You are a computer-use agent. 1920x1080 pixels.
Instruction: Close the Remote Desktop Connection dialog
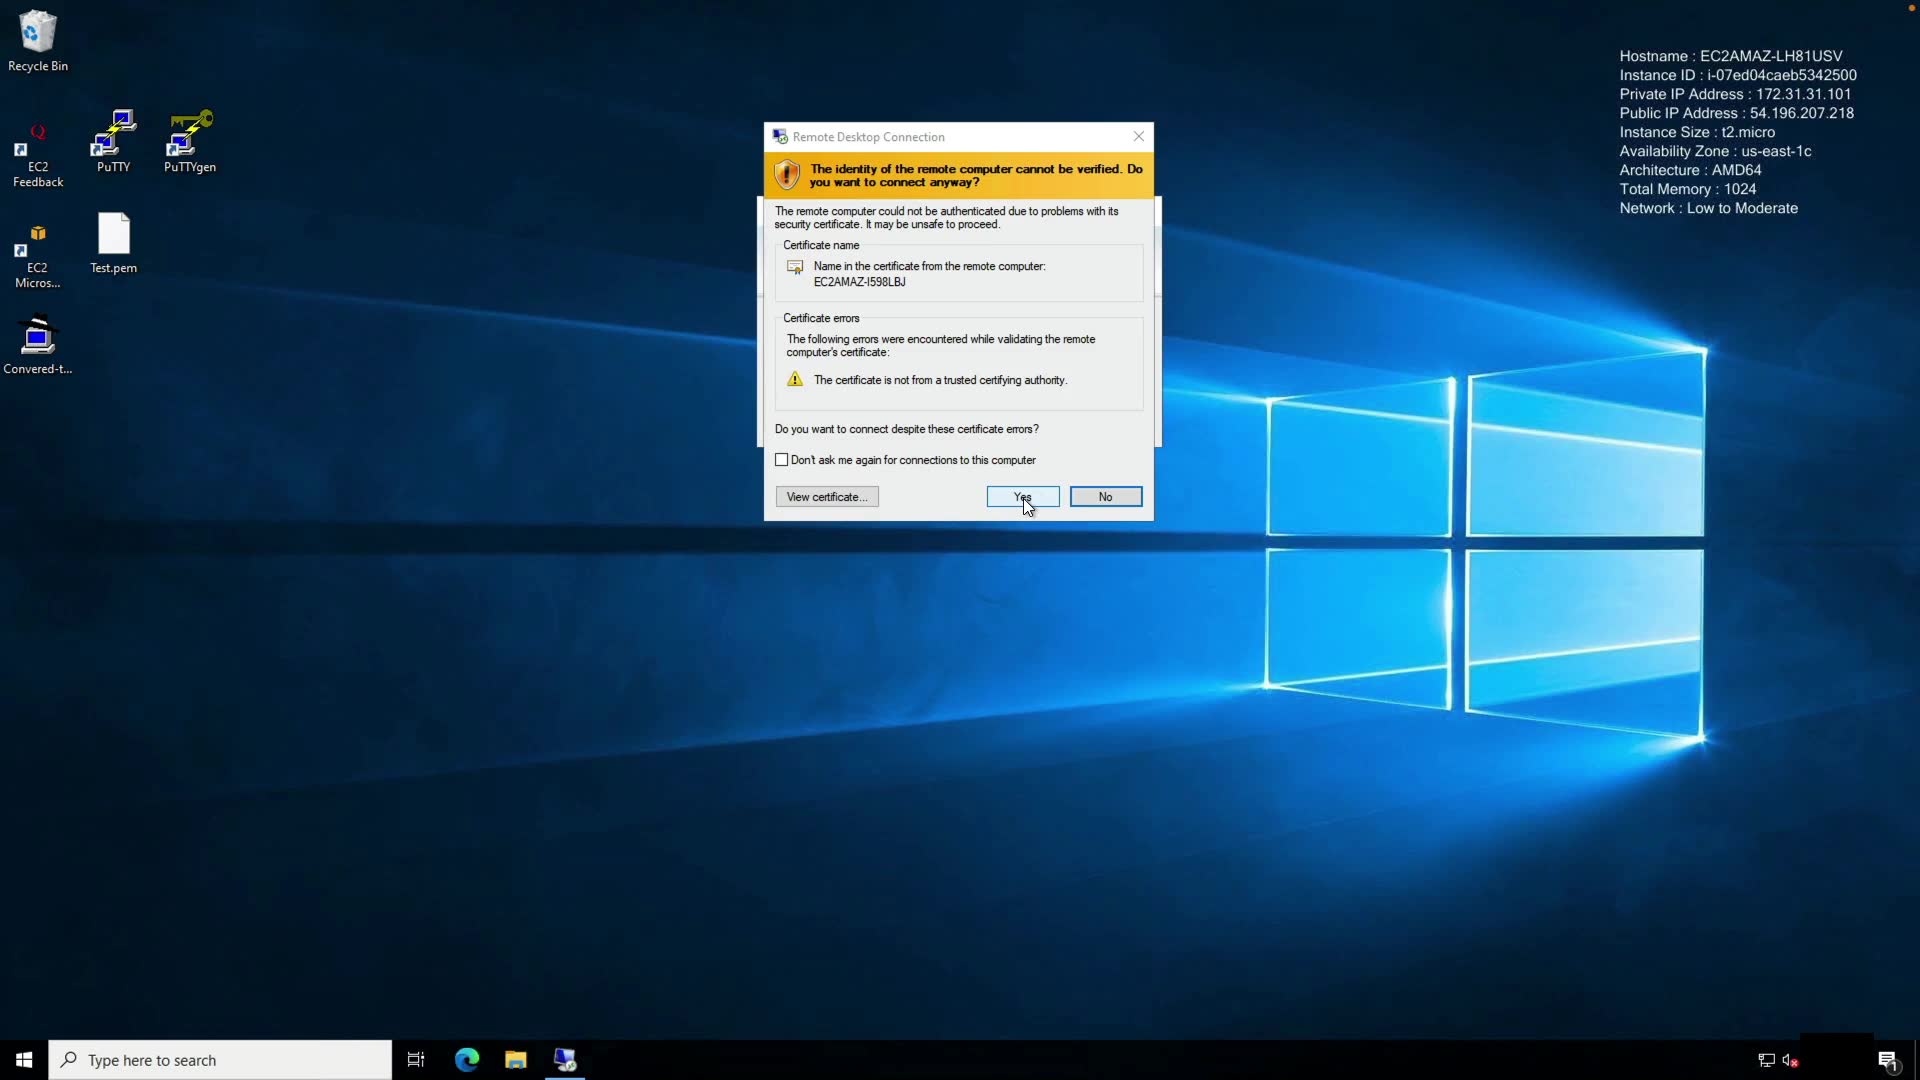click(1138, 137)
